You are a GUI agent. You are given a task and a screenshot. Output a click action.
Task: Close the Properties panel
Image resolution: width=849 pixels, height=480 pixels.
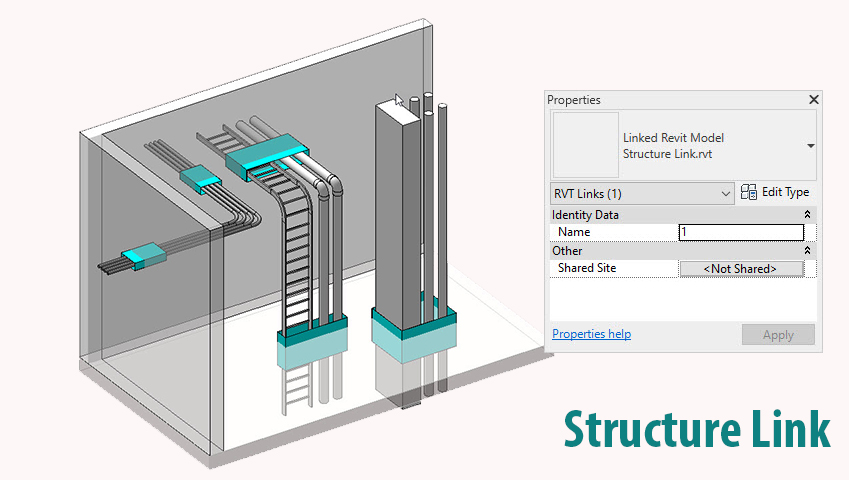pyautogui.click(x=813, y=100)
